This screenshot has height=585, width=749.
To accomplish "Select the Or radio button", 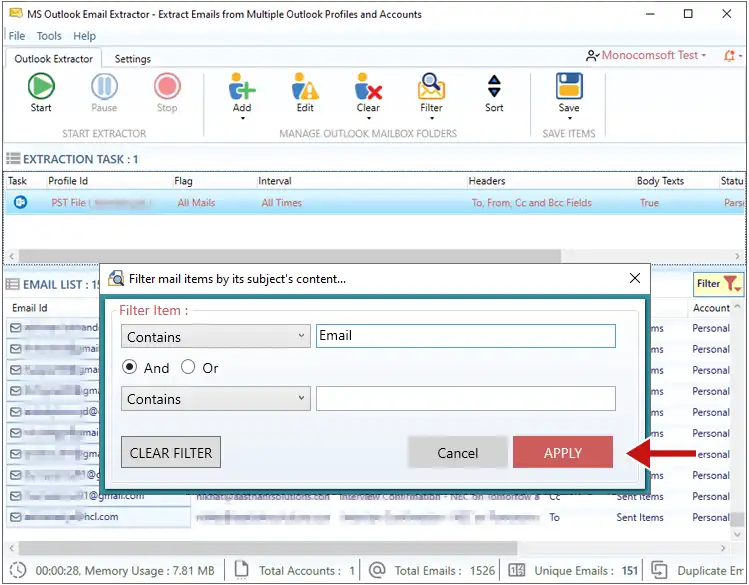I will [188, 367].
